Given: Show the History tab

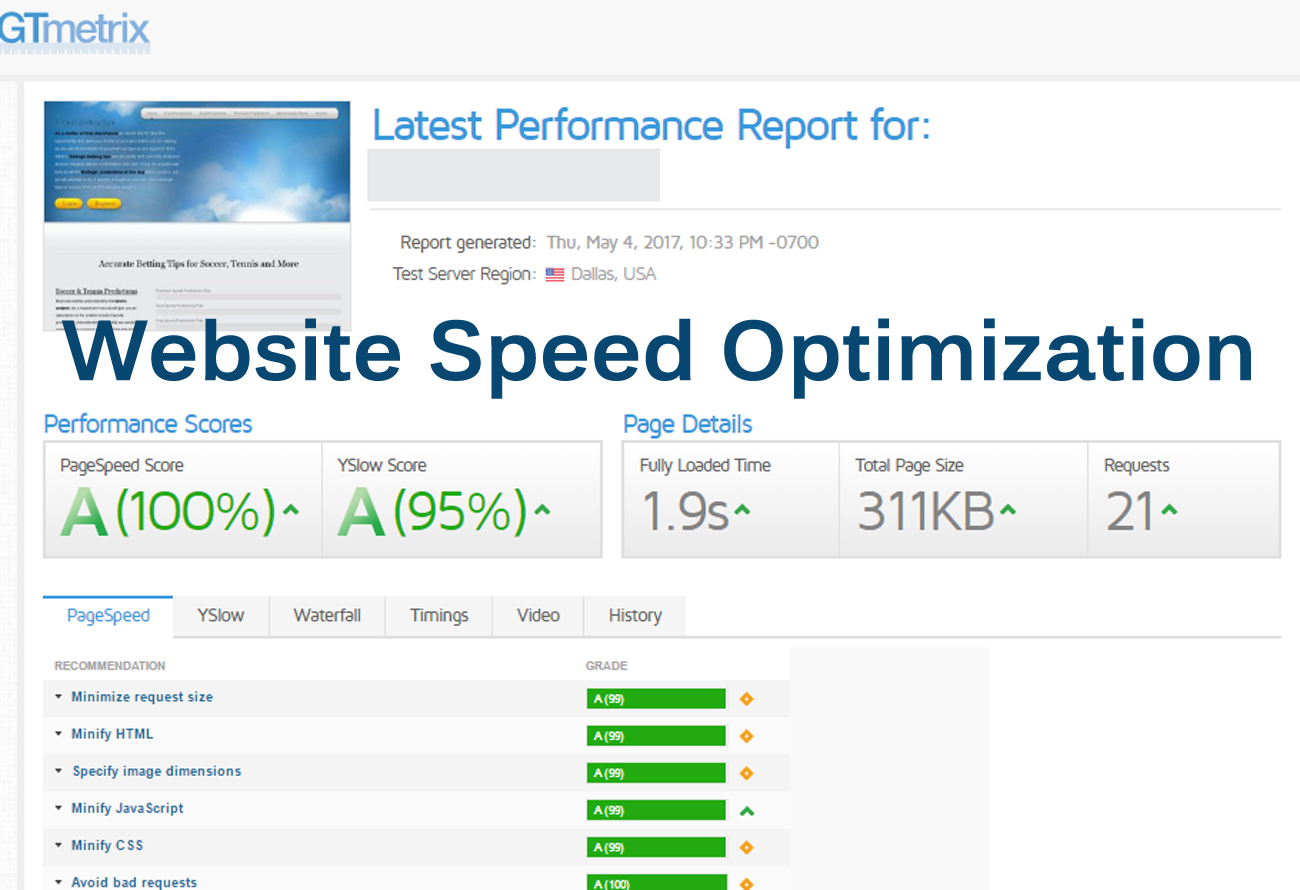Looking at the screenshot, I should (x=635, y=616).
